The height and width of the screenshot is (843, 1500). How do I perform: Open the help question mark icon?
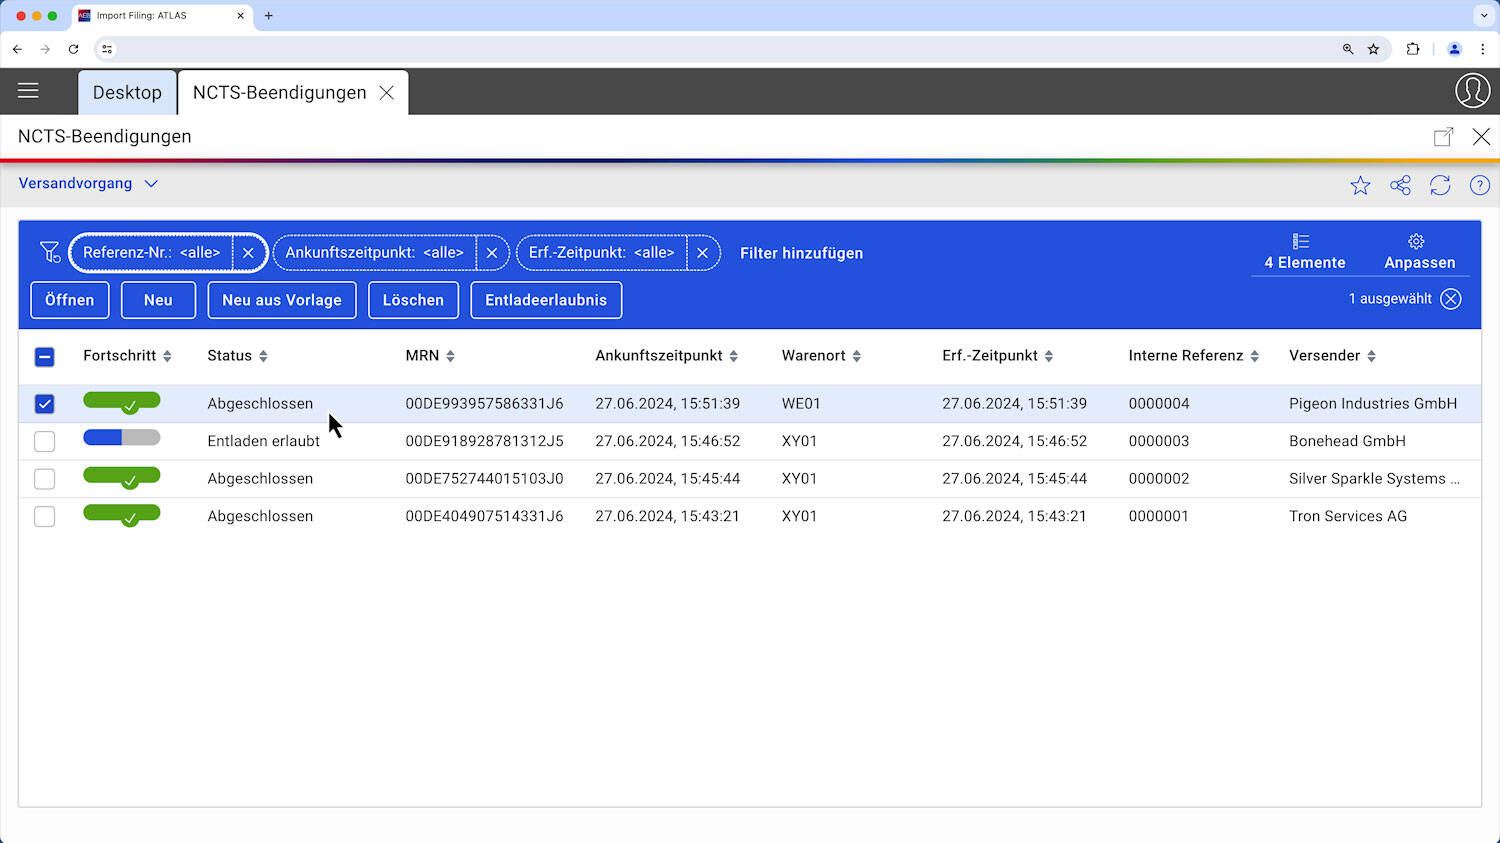pyautogui.click(x=1480, y=185)
